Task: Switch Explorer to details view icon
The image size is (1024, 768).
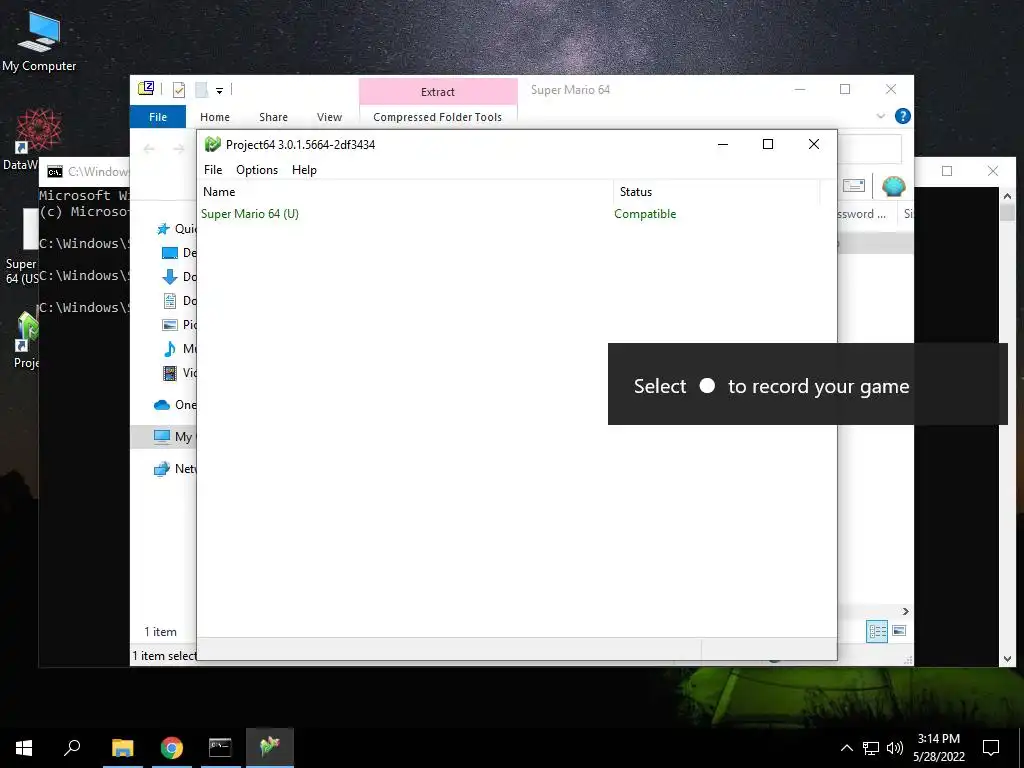Action: (x=877, y=632)
